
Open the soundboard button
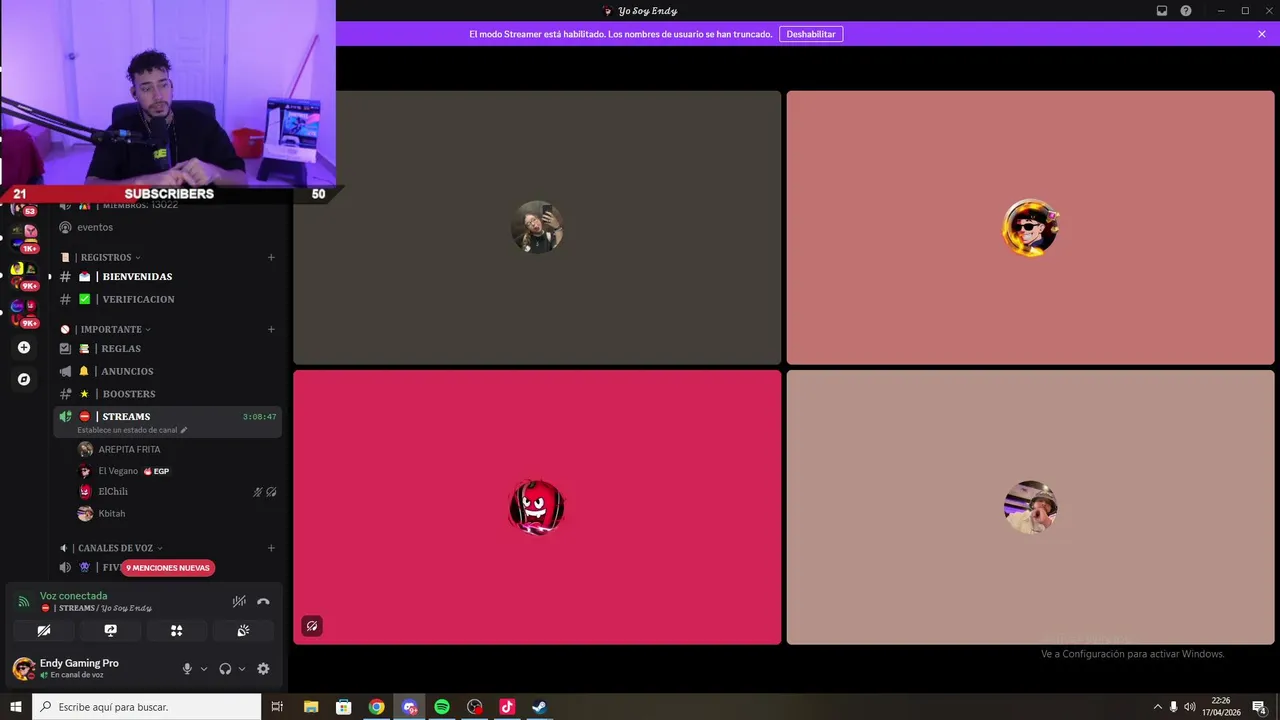pyautogui.click(x=243, y=631)
